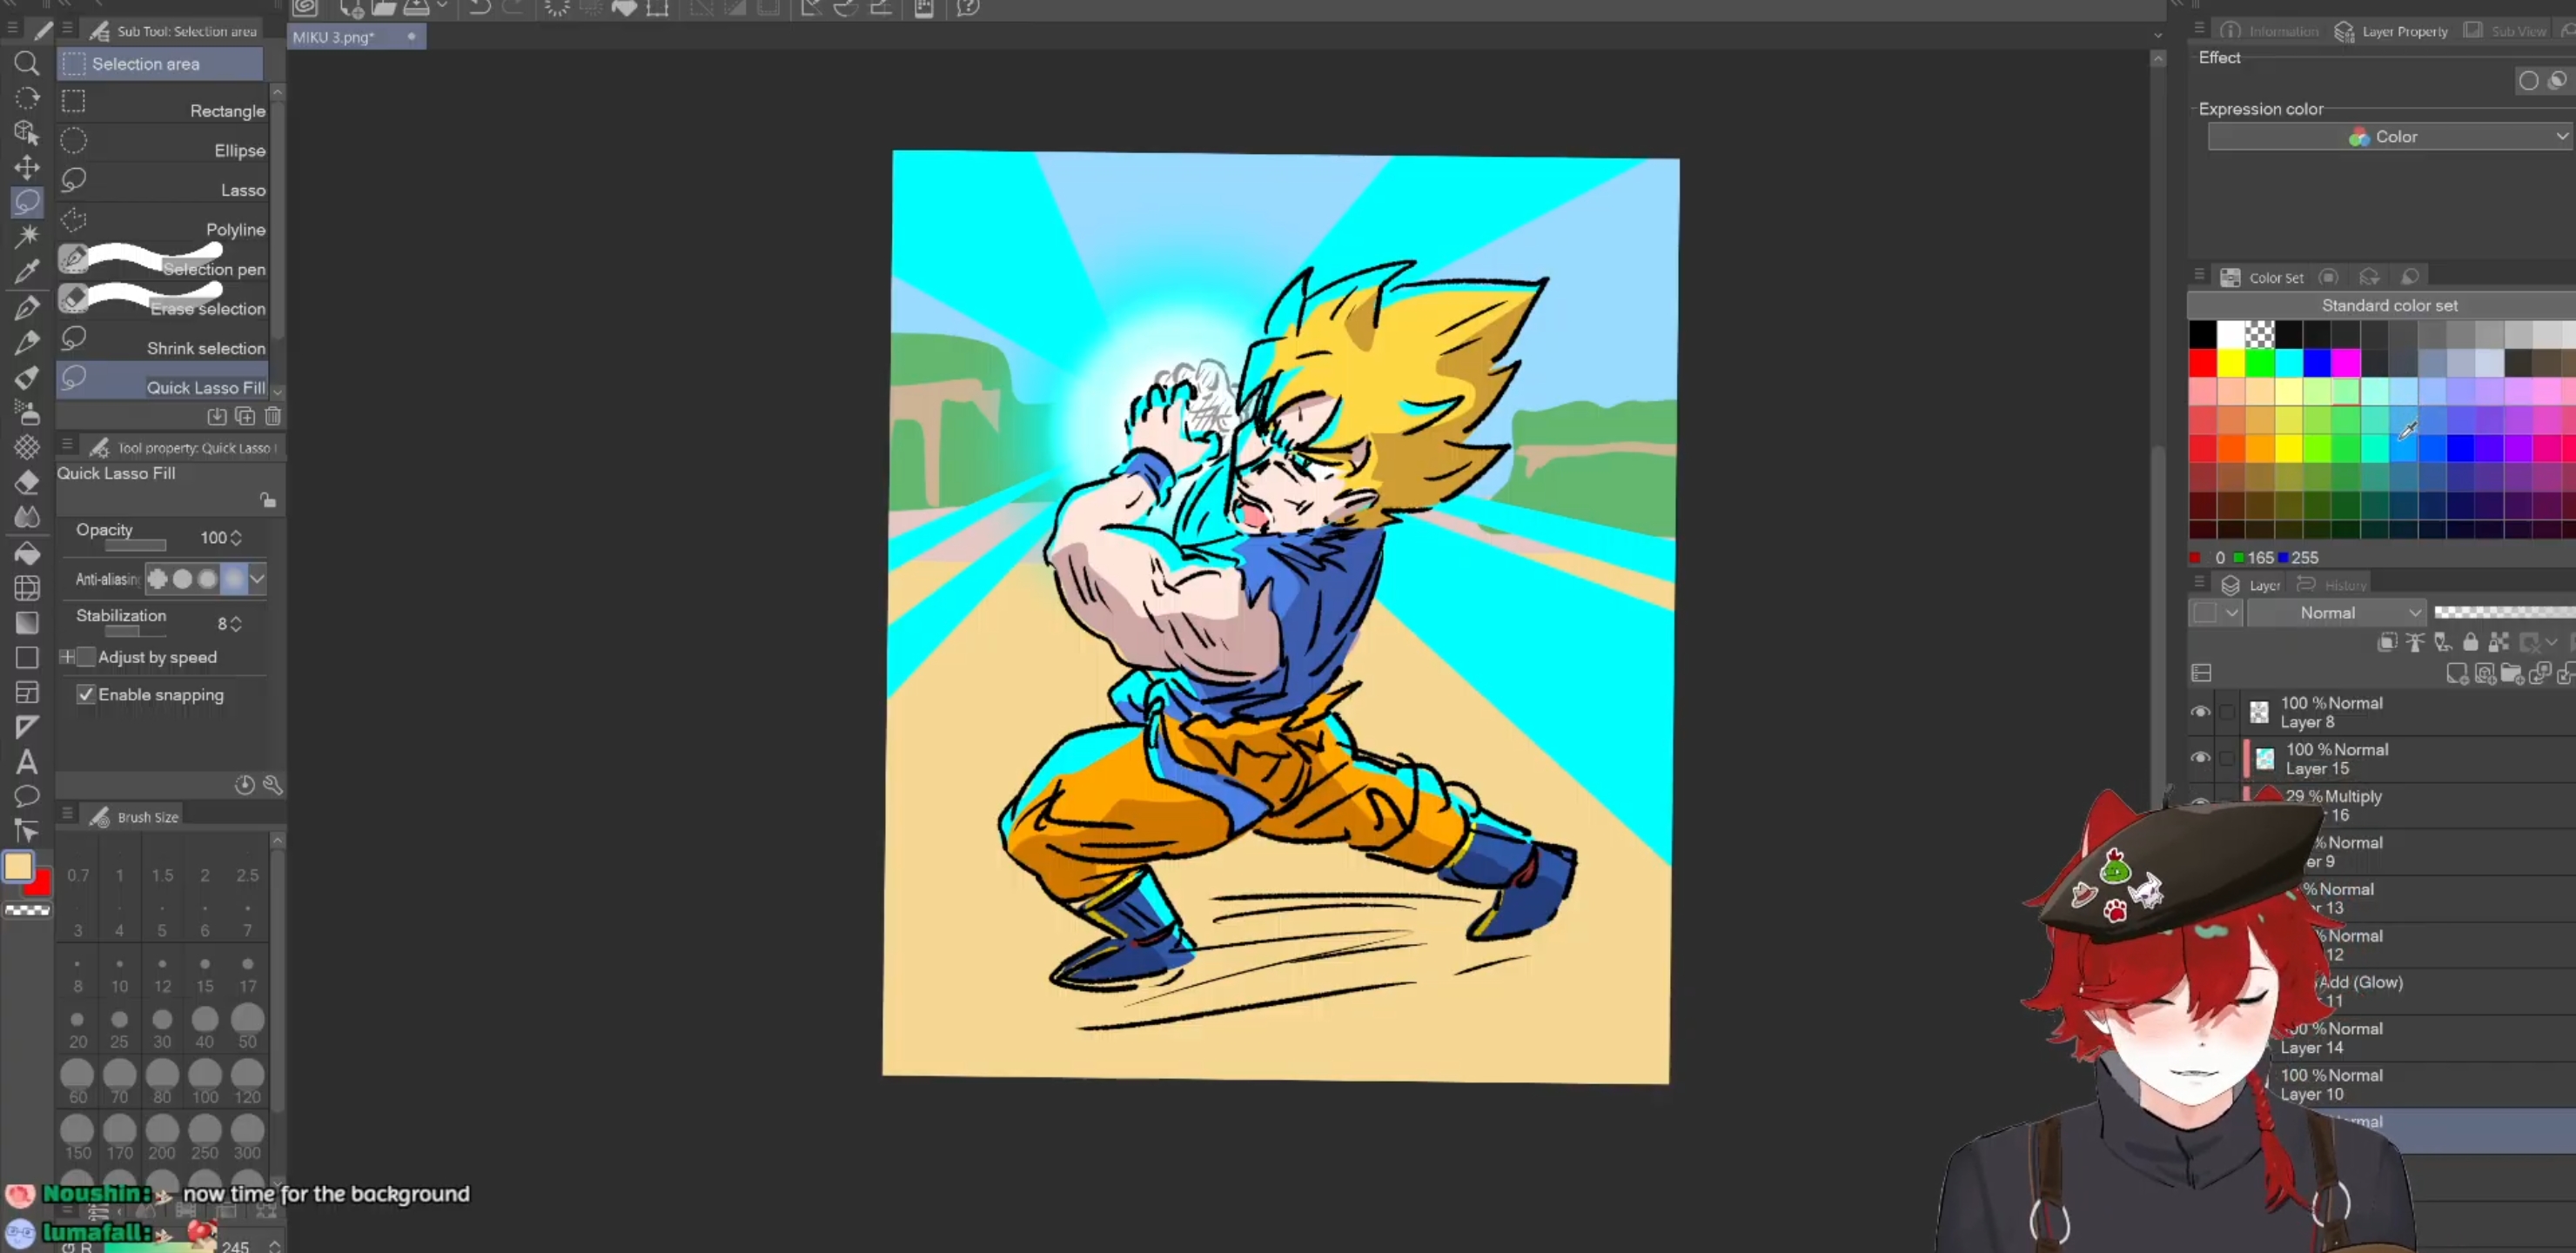Duplicate sub tool icon
The height and width of the screenshot is (1253, 2576).
click(245, 416)
